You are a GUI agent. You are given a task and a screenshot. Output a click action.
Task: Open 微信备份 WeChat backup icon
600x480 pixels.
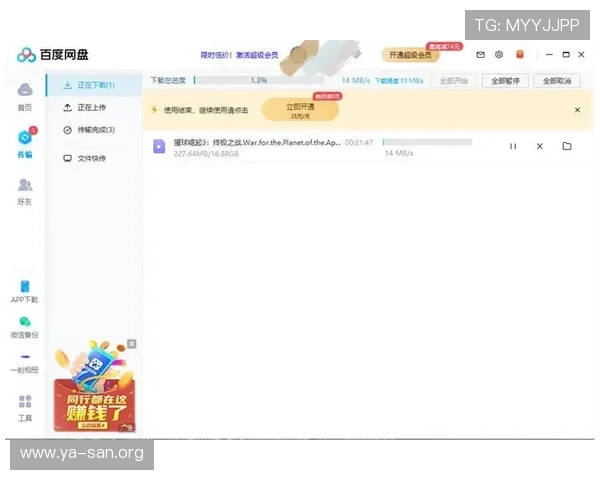point(25,322)
